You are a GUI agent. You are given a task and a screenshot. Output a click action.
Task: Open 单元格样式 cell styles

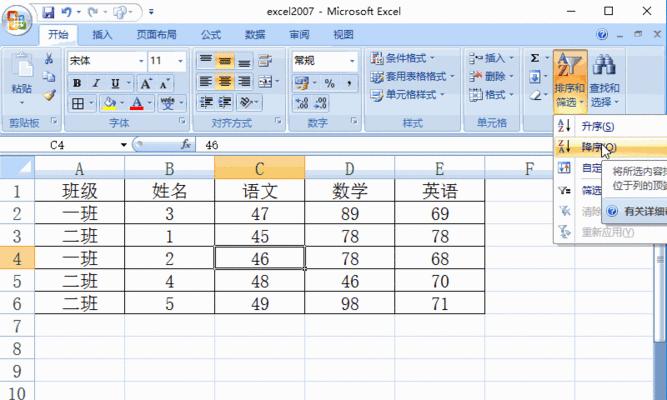407,95
